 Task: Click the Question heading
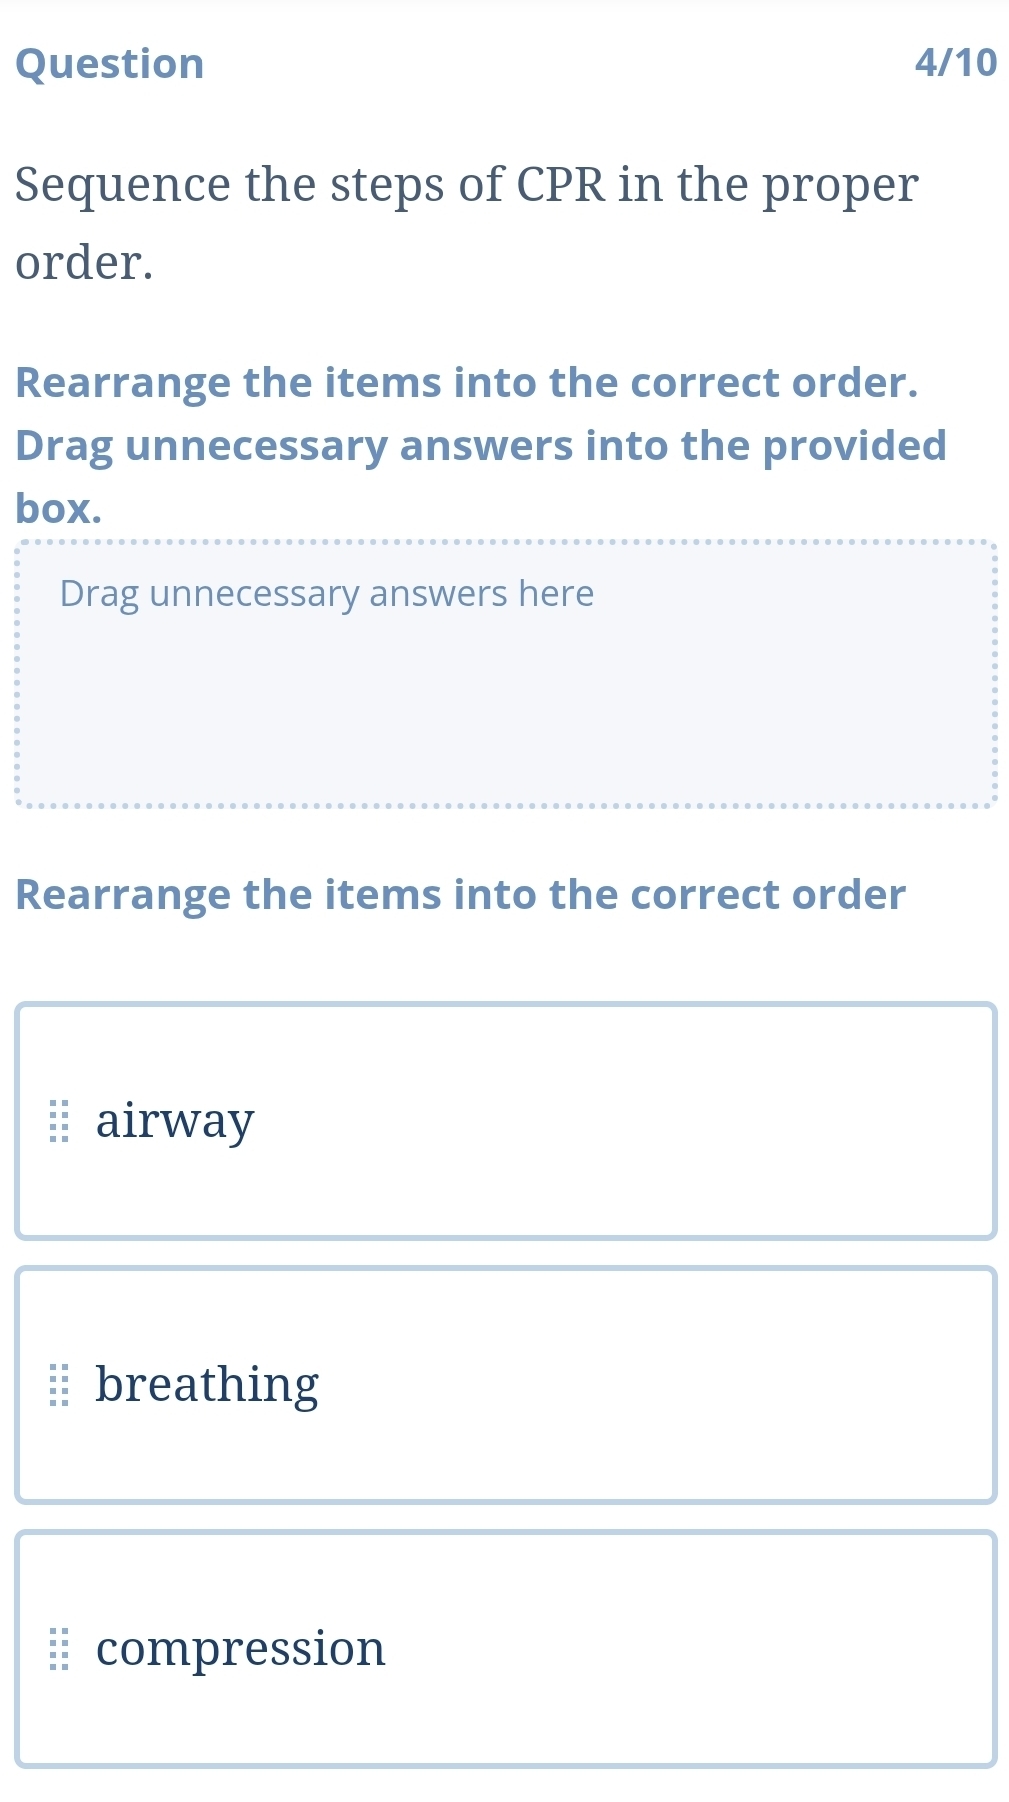110,64
